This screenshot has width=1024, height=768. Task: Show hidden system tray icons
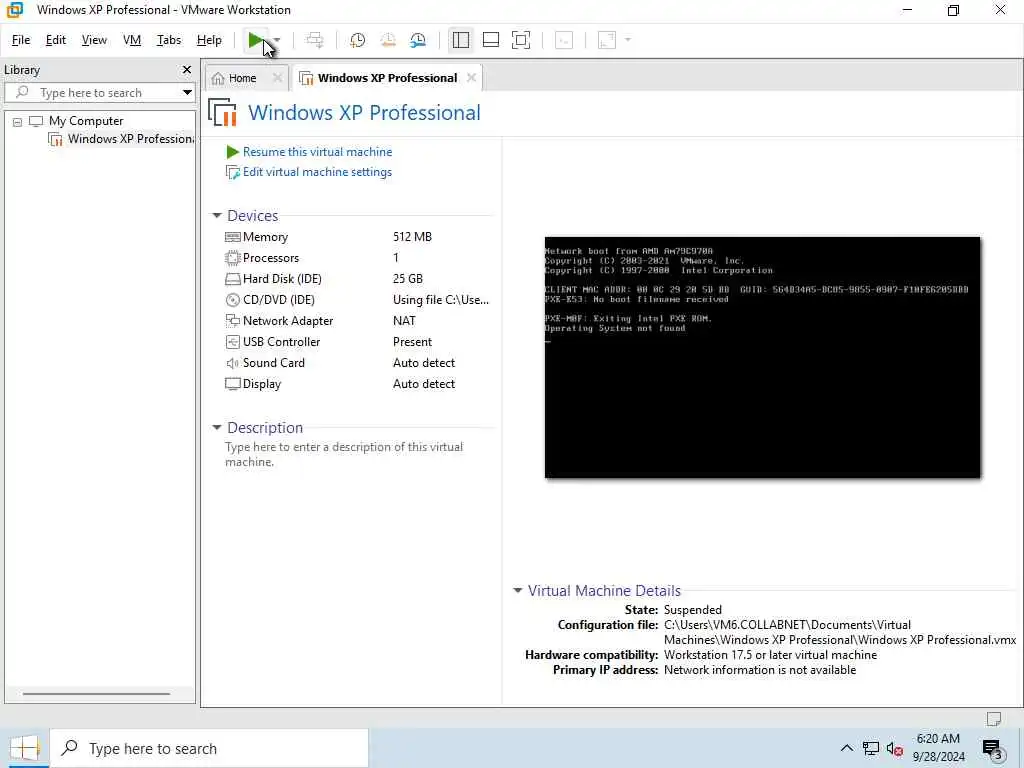[846, 748]
